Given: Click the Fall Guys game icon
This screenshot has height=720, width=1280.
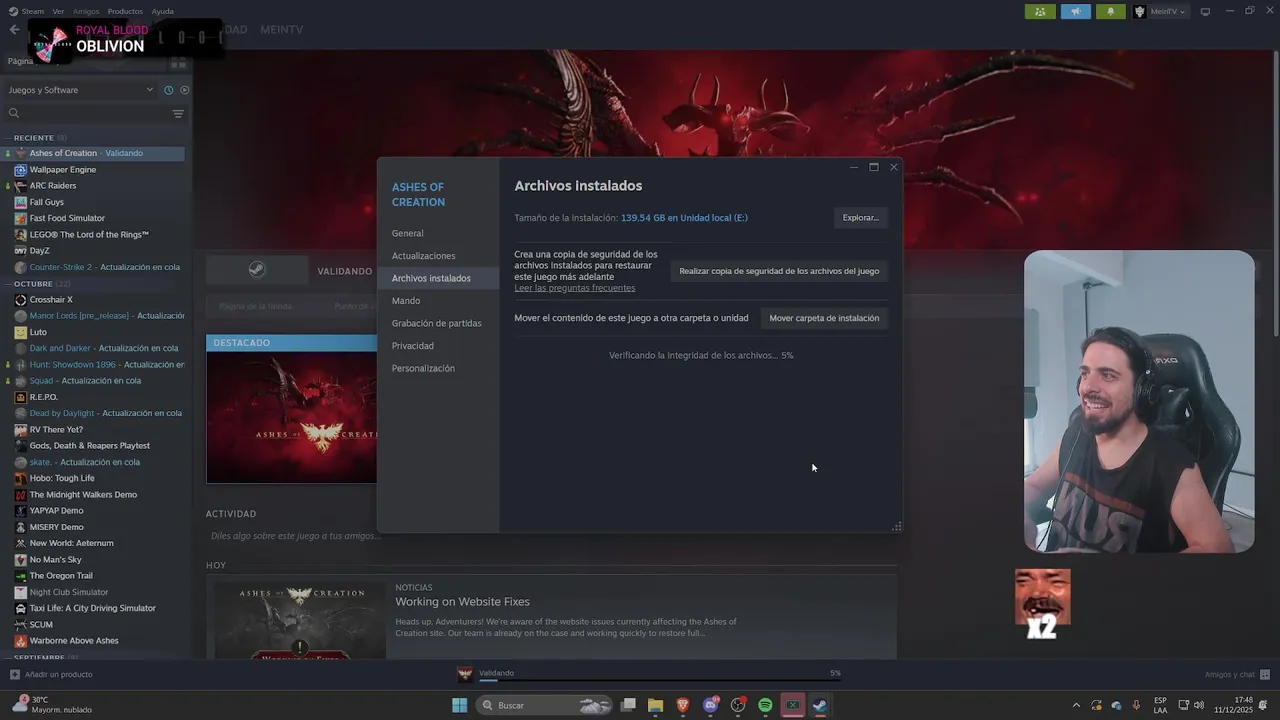Looking at the screenshot, I should coord(20,202).
